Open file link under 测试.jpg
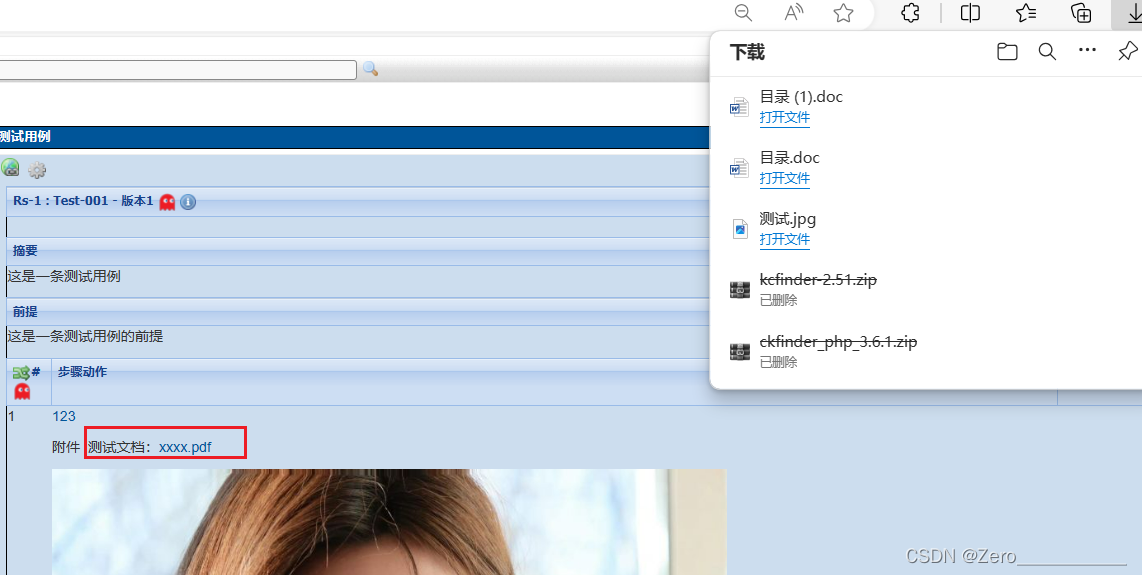1142x575 pixels. (x=784, y=240)
